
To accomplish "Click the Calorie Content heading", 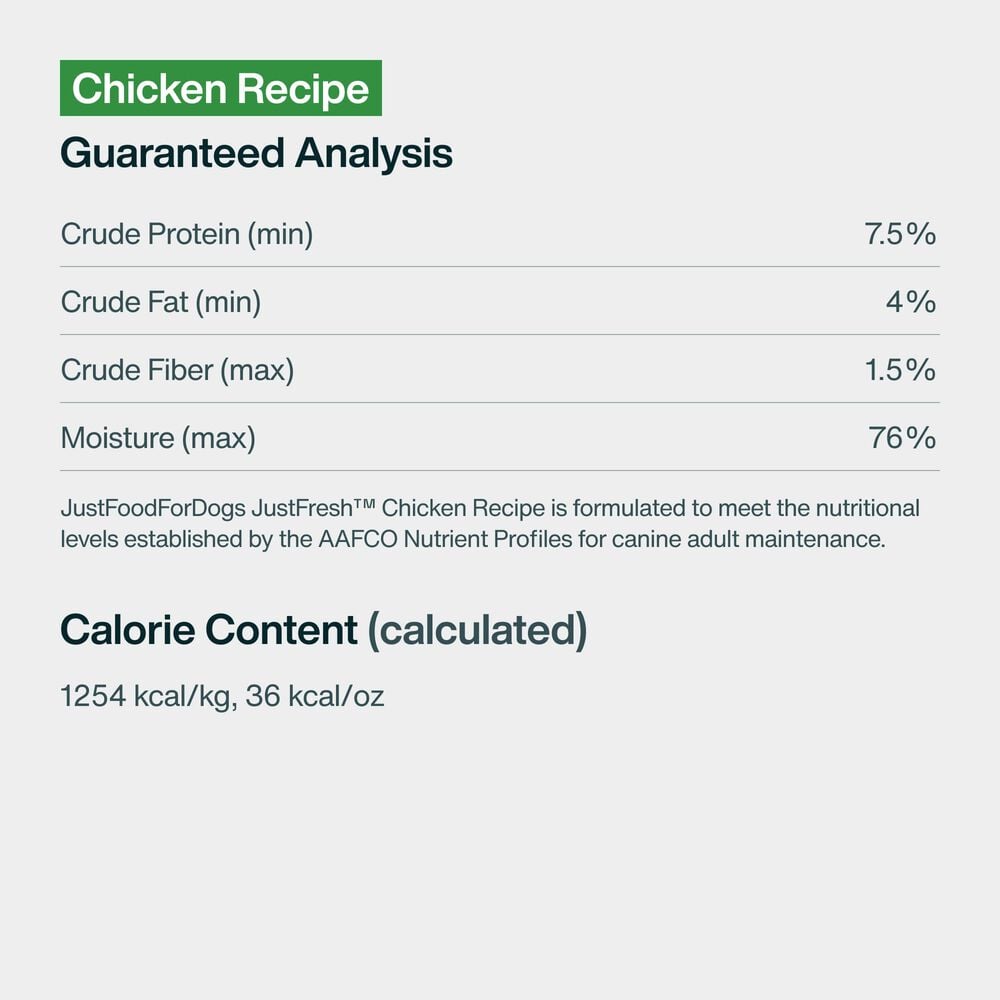I will point(209,630).
